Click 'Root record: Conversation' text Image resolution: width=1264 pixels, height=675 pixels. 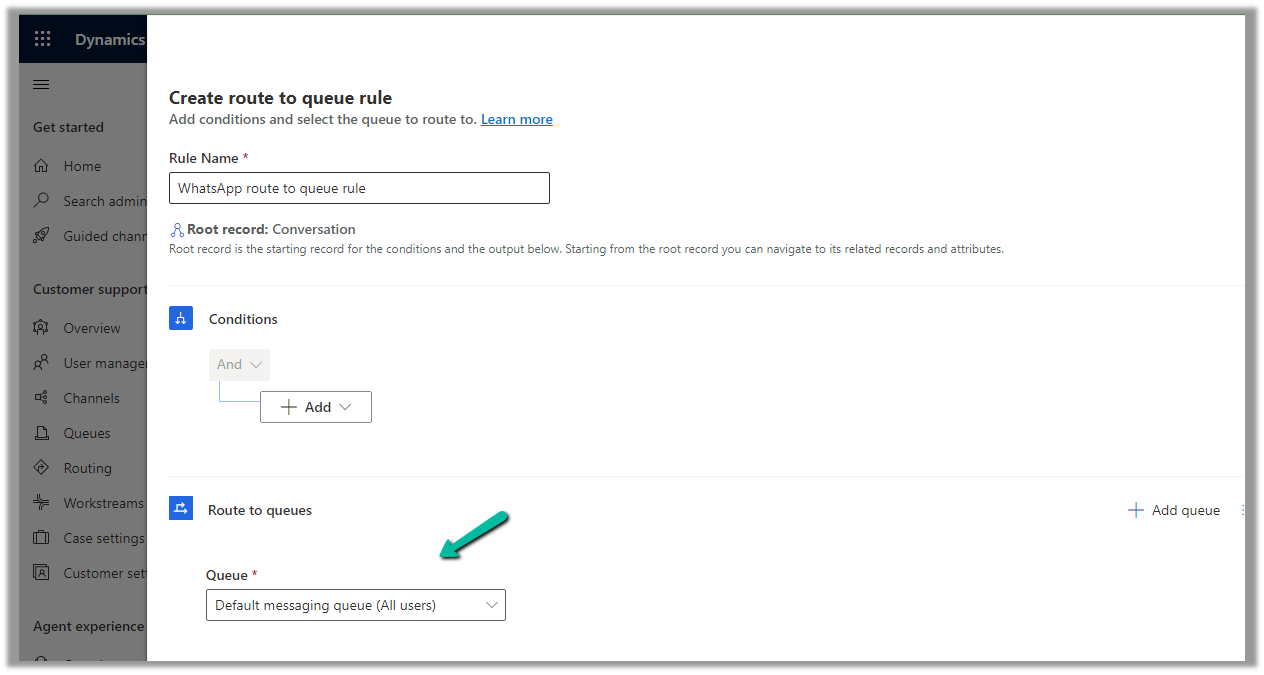click(271, 229)
